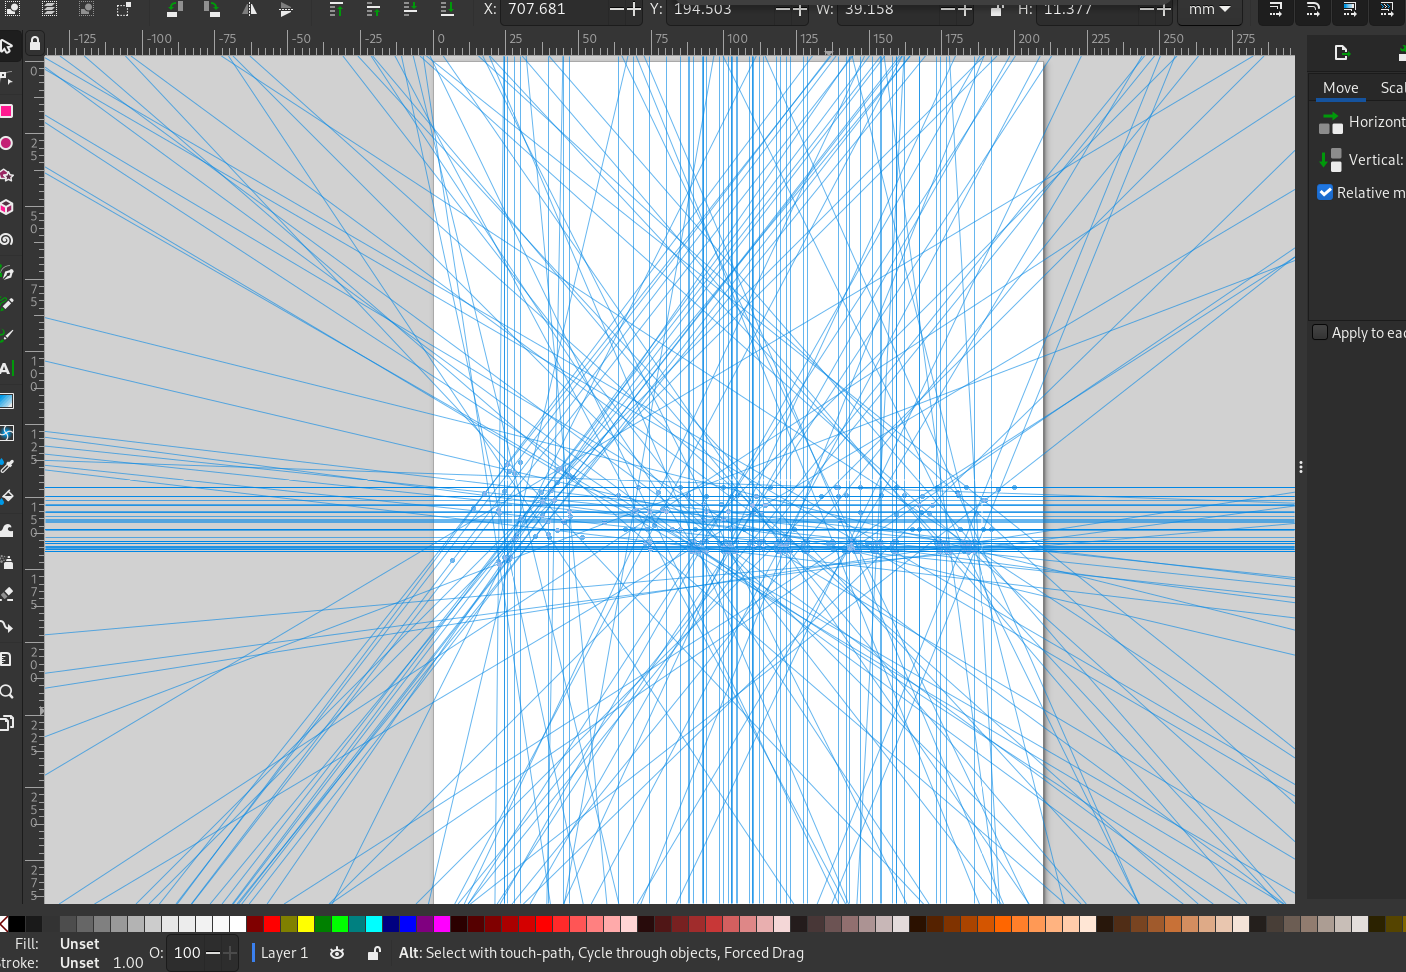Select the Paint Bucket tool
Image resolution: width=1406 pixels, height=972 pixels.
[7, 497]
